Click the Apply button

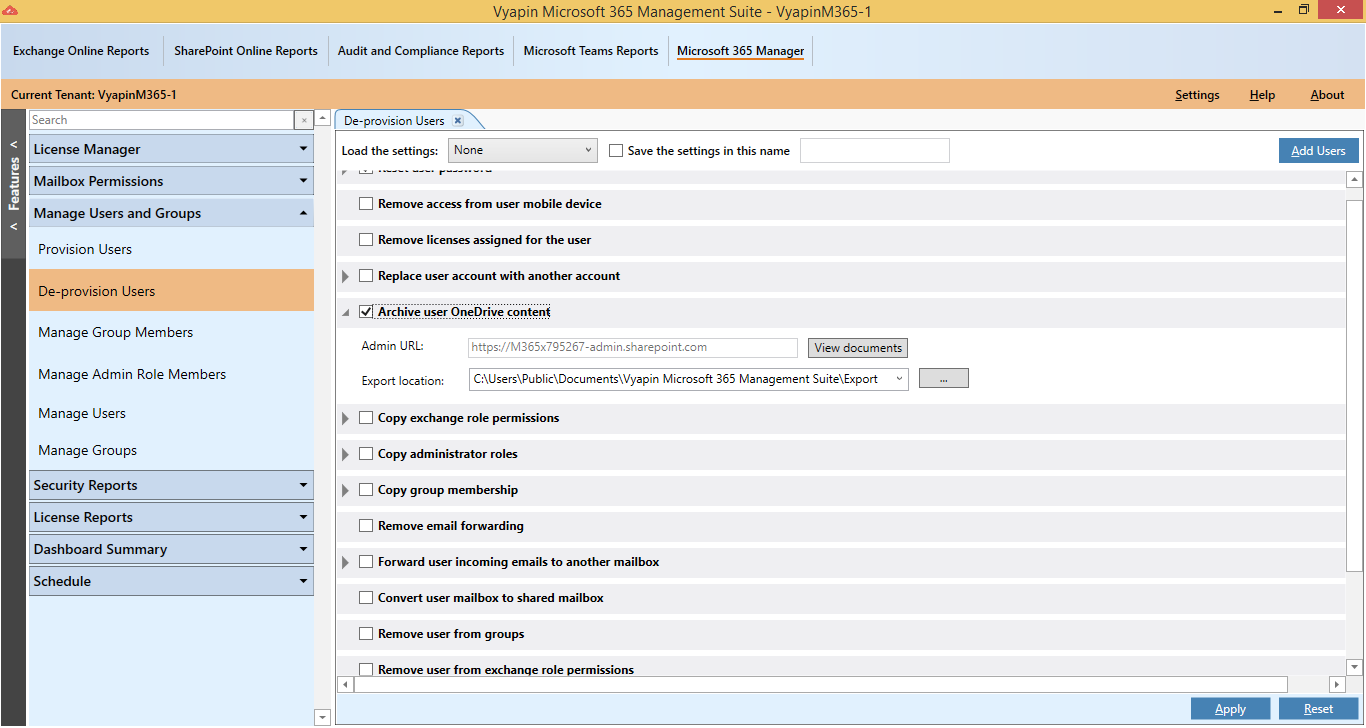(x=1230, y=709)
